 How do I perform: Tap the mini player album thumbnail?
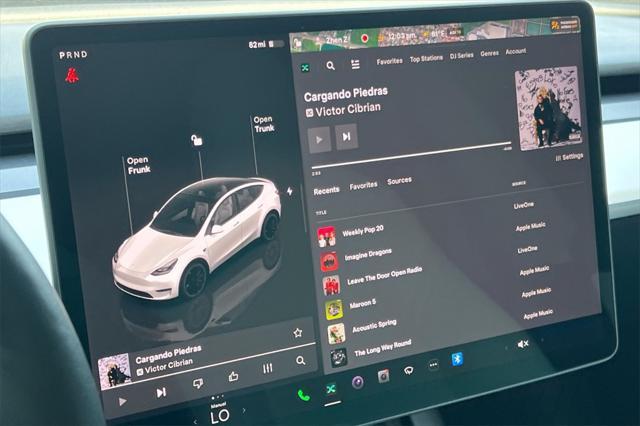[x=115, y=371]
